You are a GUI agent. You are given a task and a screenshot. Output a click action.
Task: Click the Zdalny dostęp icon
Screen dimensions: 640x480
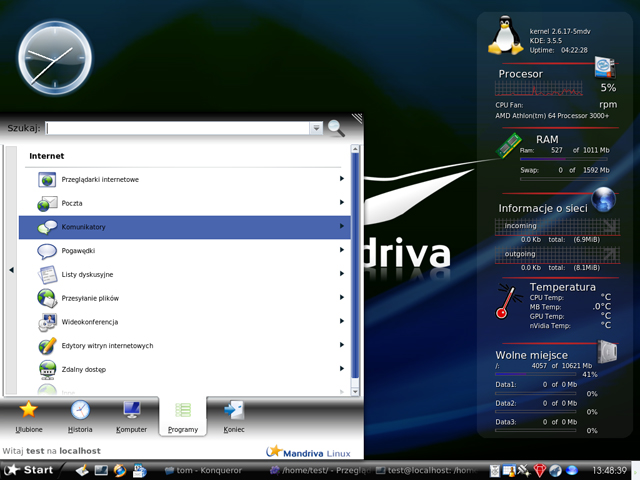pyautogui.click(x=48, y=369)
